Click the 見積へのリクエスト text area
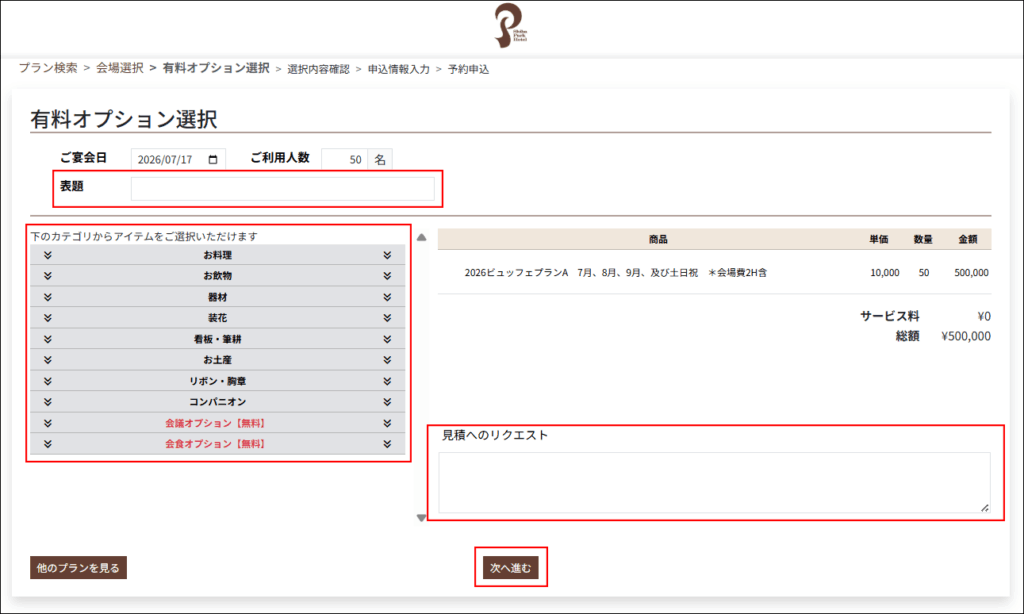 click(x=714, y=483)
